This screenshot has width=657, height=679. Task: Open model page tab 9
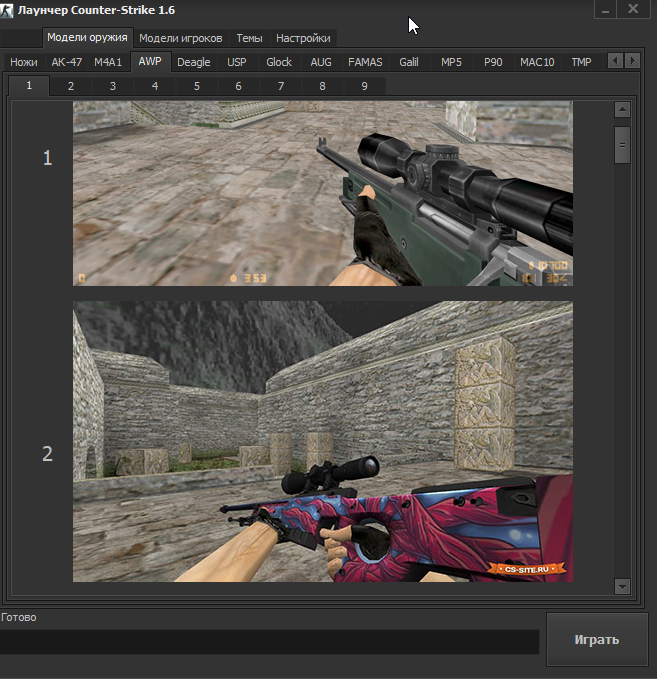point(364,86)
